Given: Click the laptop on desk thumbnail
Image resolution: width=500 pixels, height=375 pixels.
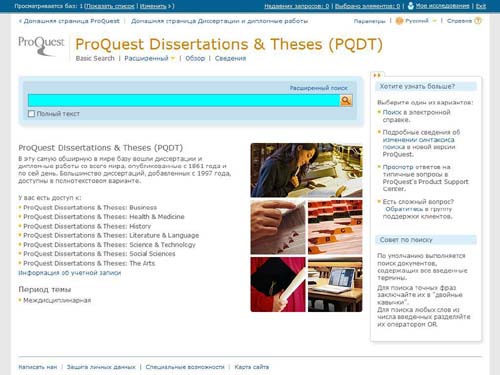Looking at the screenshot, I should (335, 284).
